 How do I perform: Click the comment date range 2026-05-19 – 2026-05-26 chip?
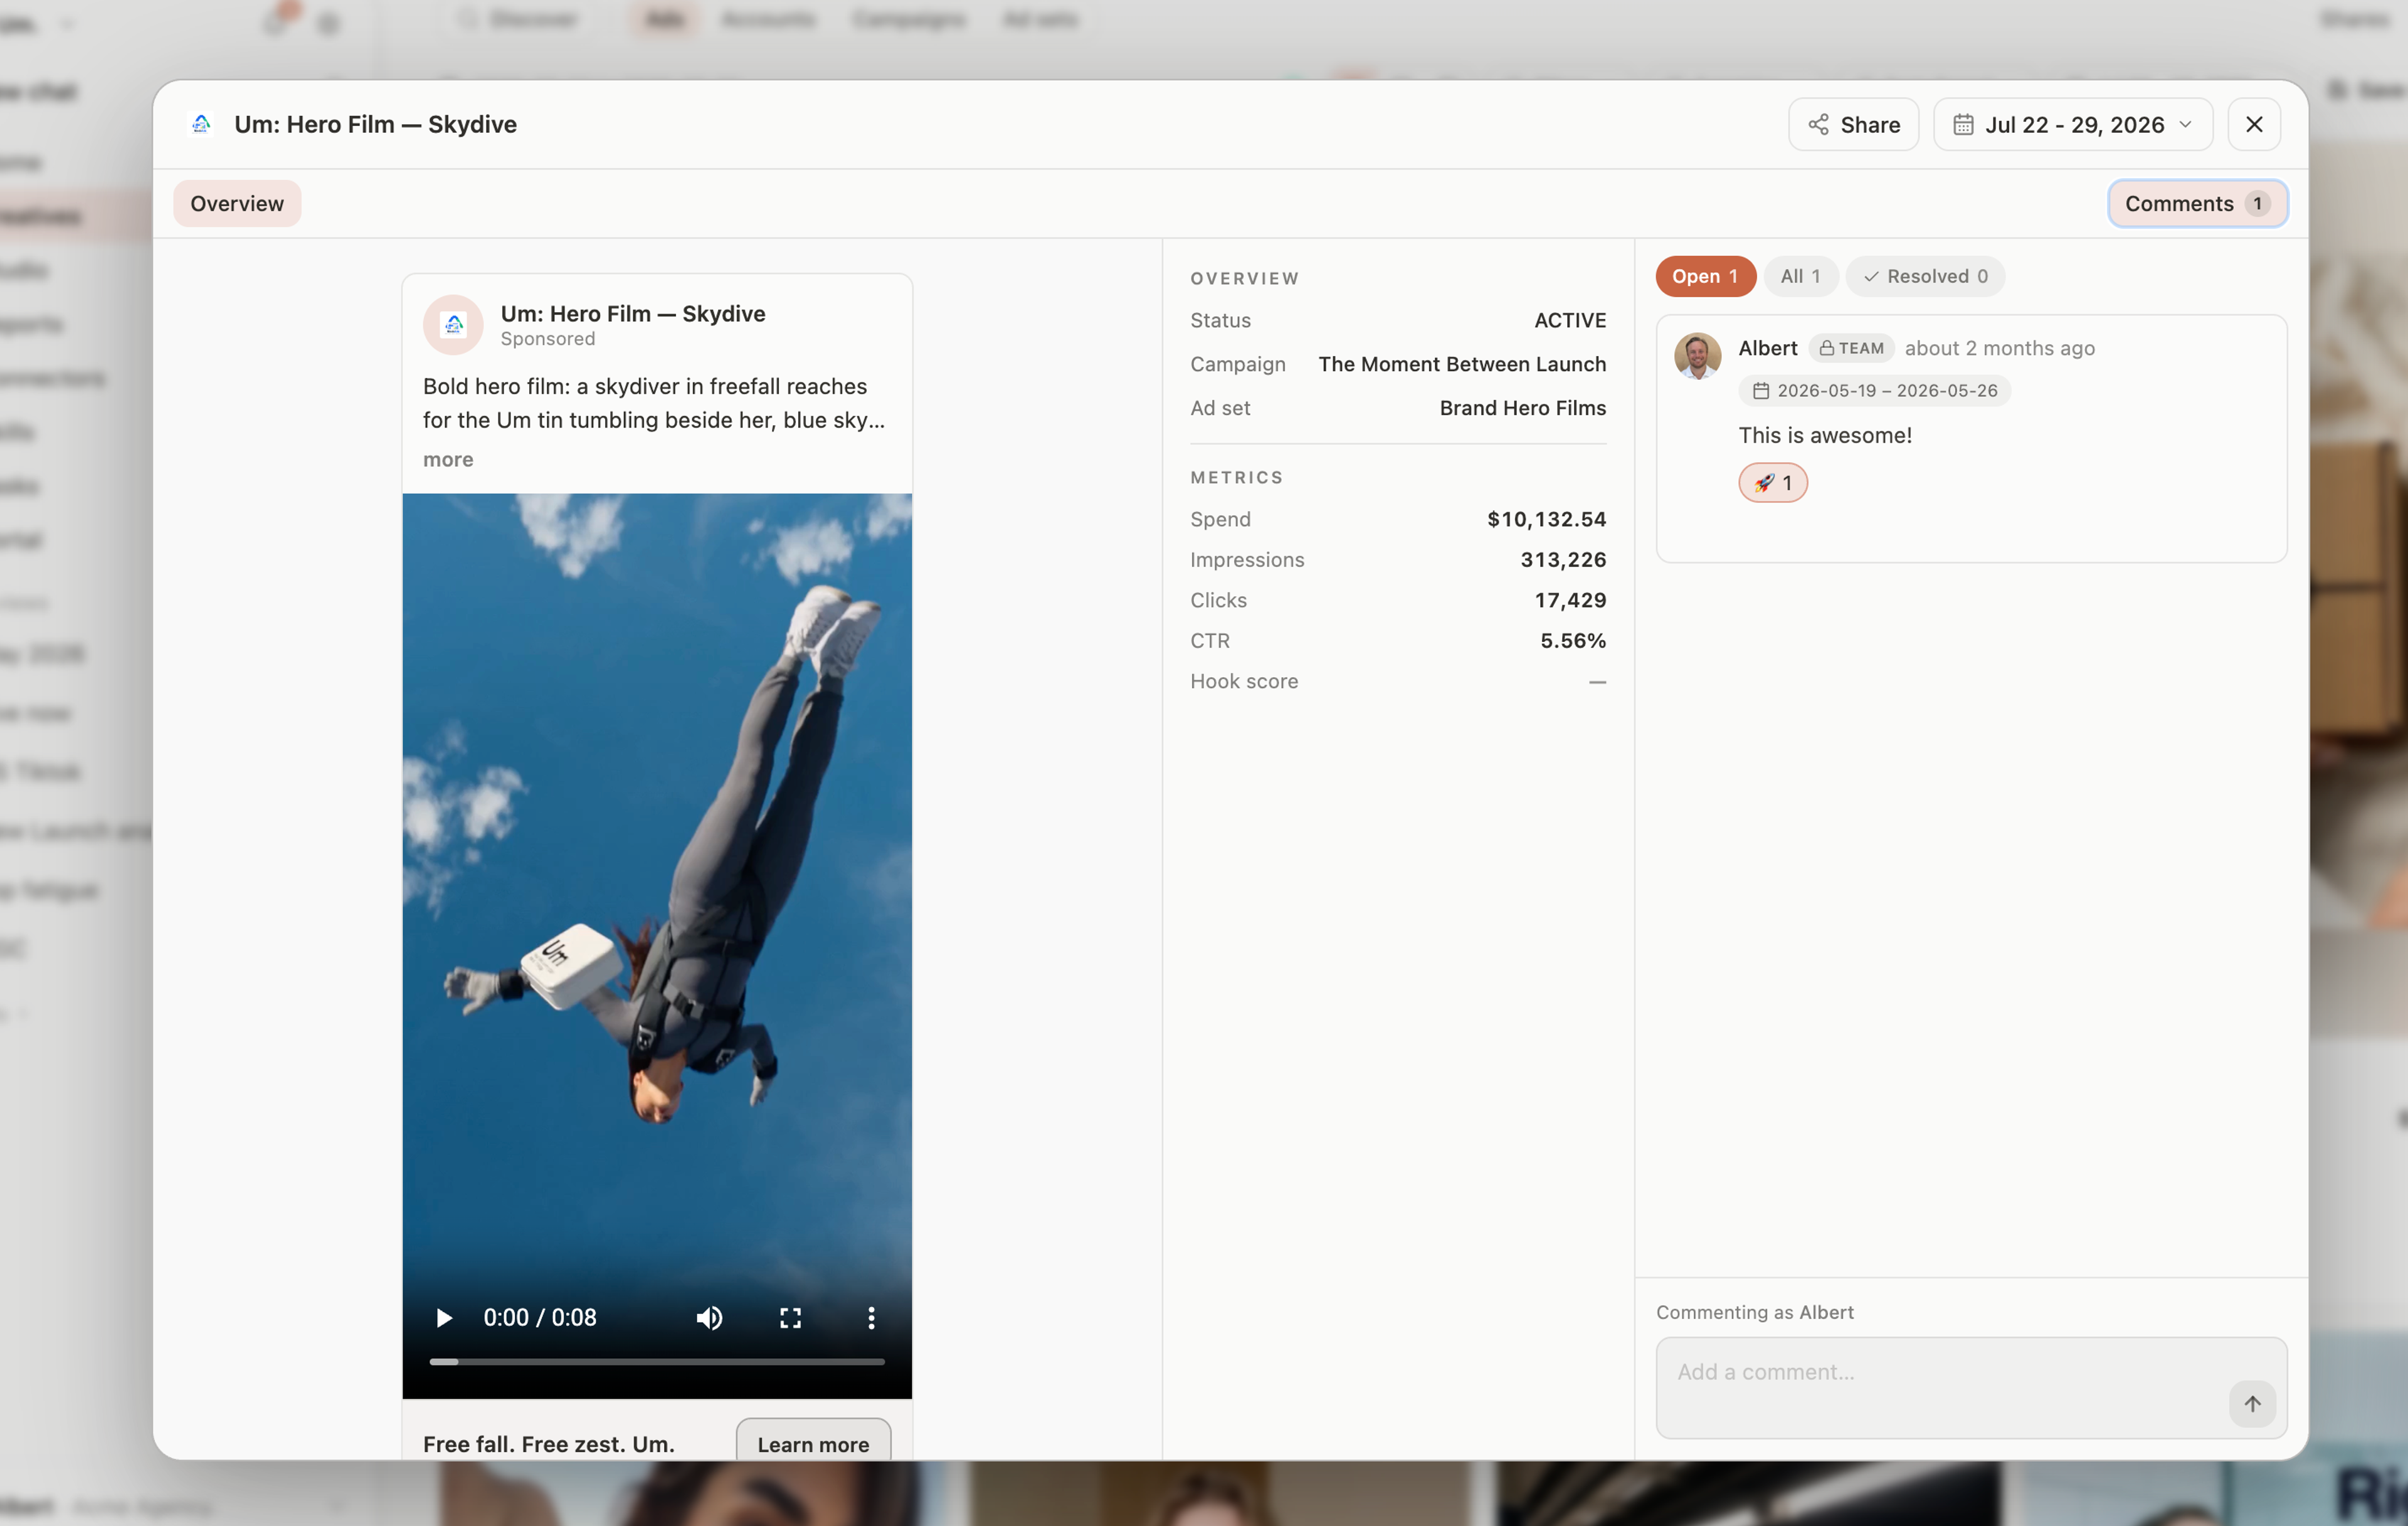click(1875, 390)
